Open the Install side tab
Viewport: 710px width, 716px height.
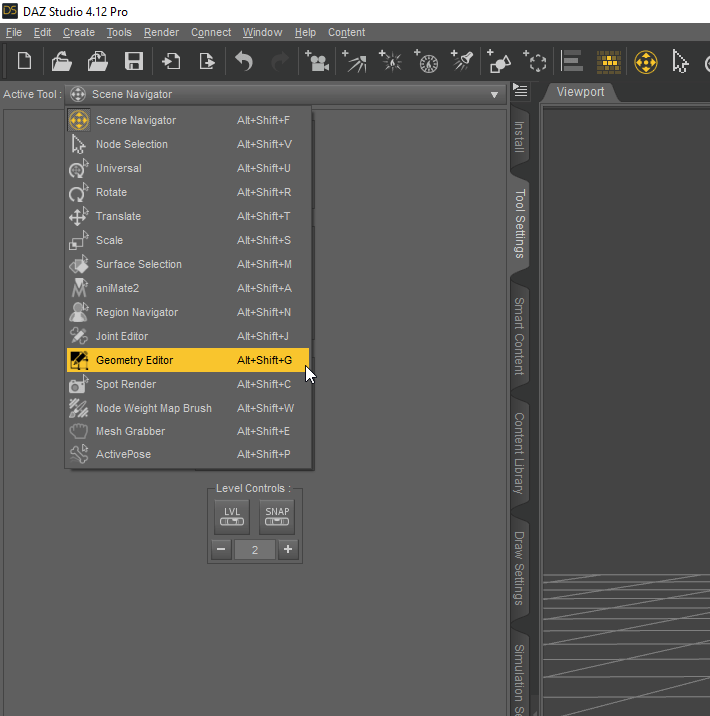[x=519, y=137]
